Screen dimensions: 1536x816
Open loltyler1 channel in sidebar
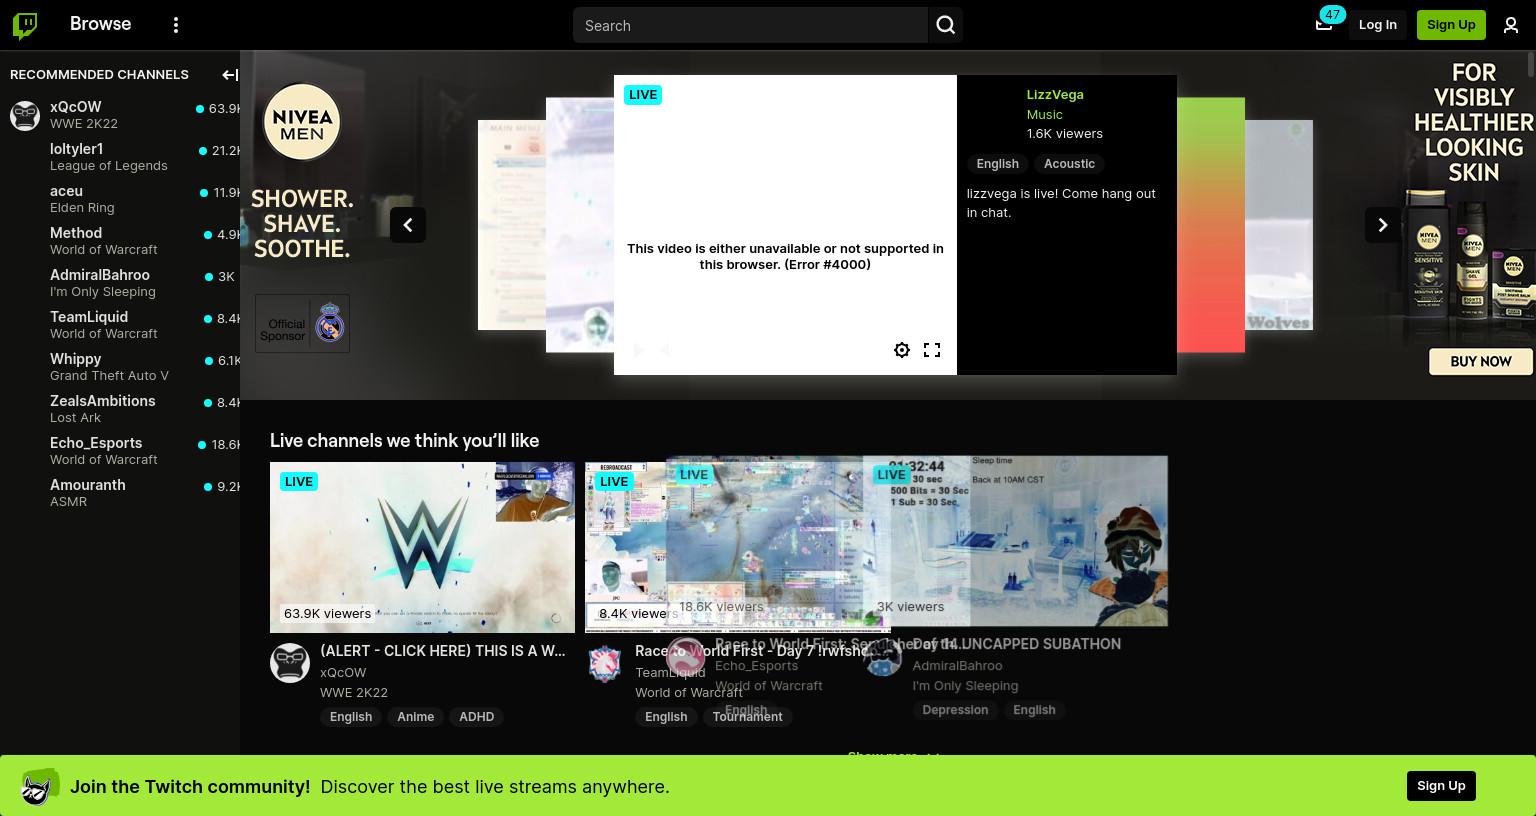click(x=120, y=157)
